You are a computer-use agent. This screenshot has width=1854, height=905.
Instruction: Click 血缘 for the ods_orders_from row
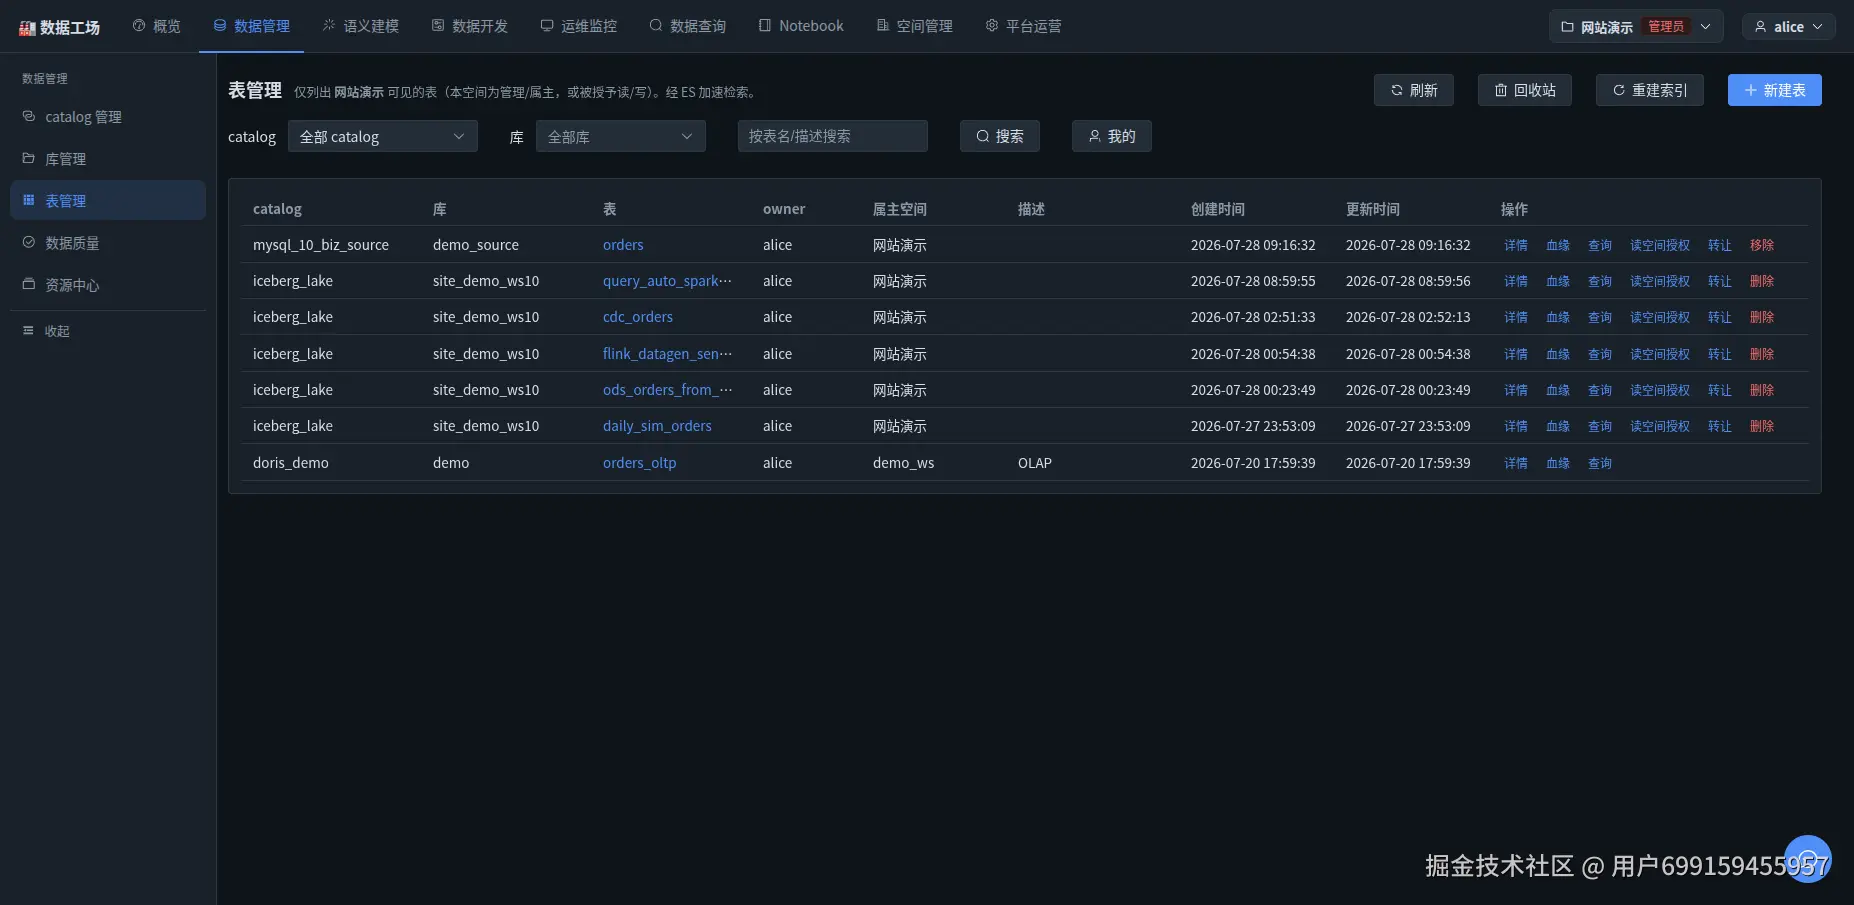coord(1558,390)
